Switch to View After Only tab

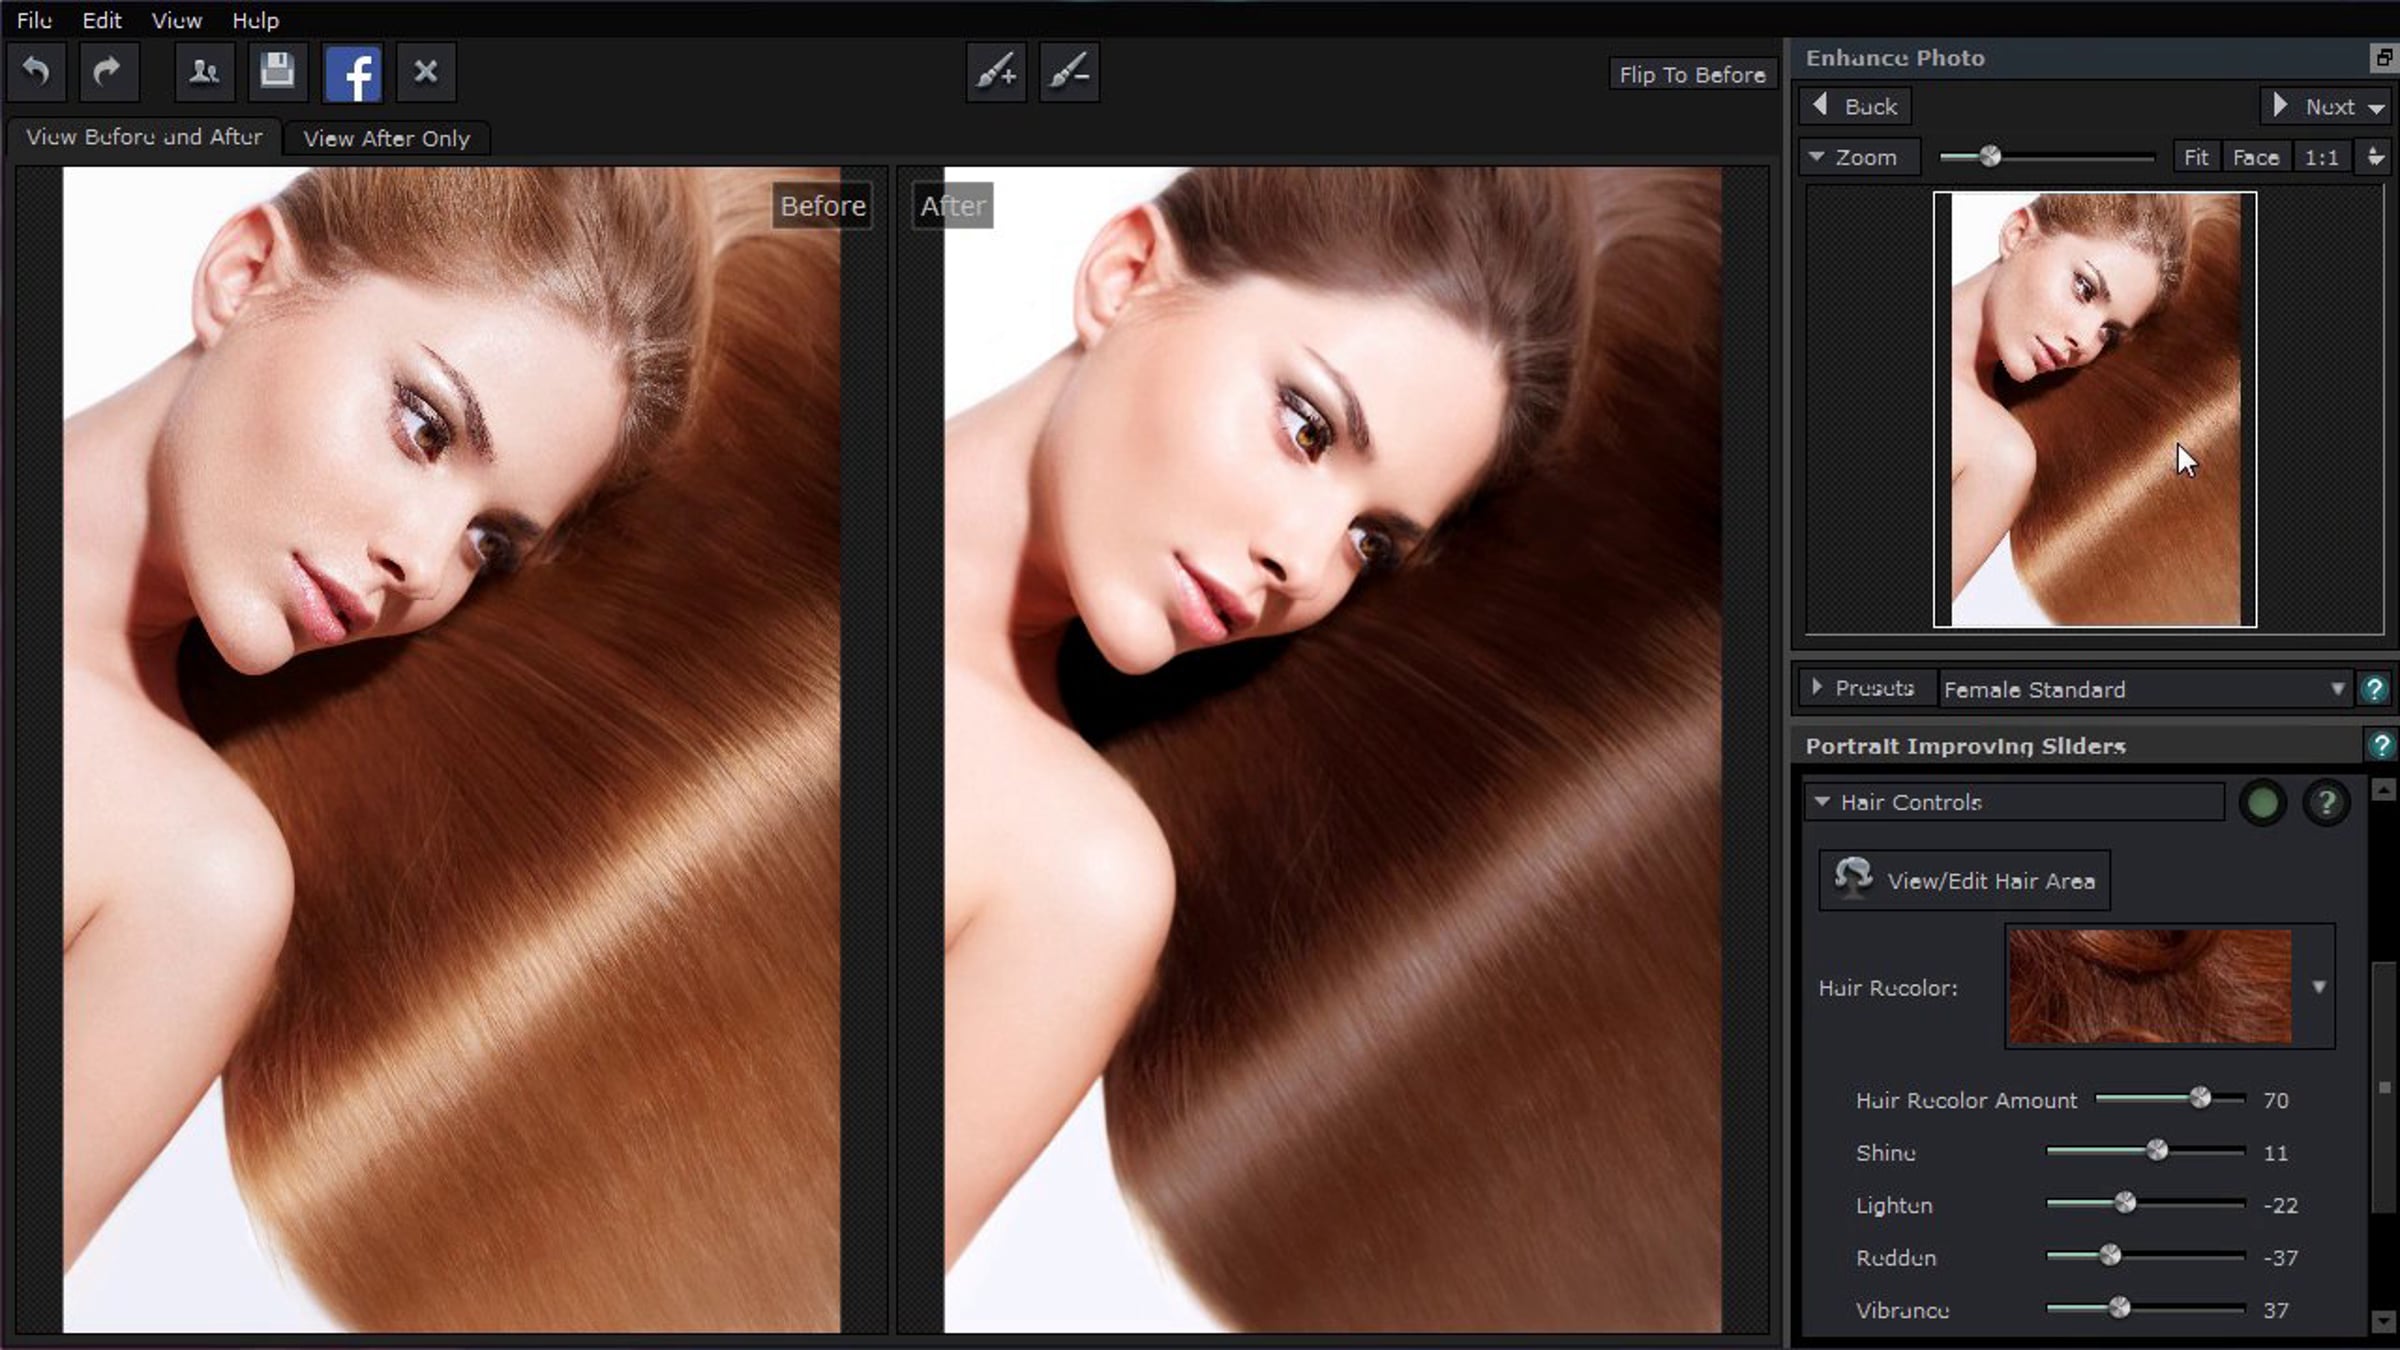pyautogui.click(x=386, y=139)
